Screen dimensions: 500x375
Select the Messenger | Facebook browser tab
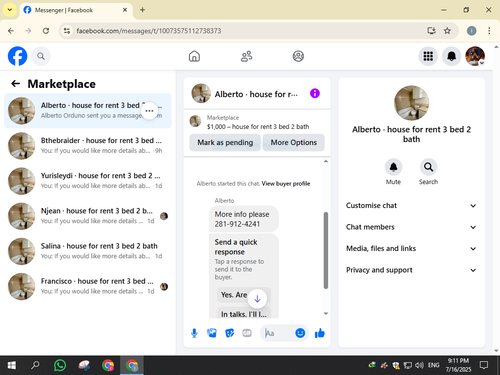(x=76, y=10)
